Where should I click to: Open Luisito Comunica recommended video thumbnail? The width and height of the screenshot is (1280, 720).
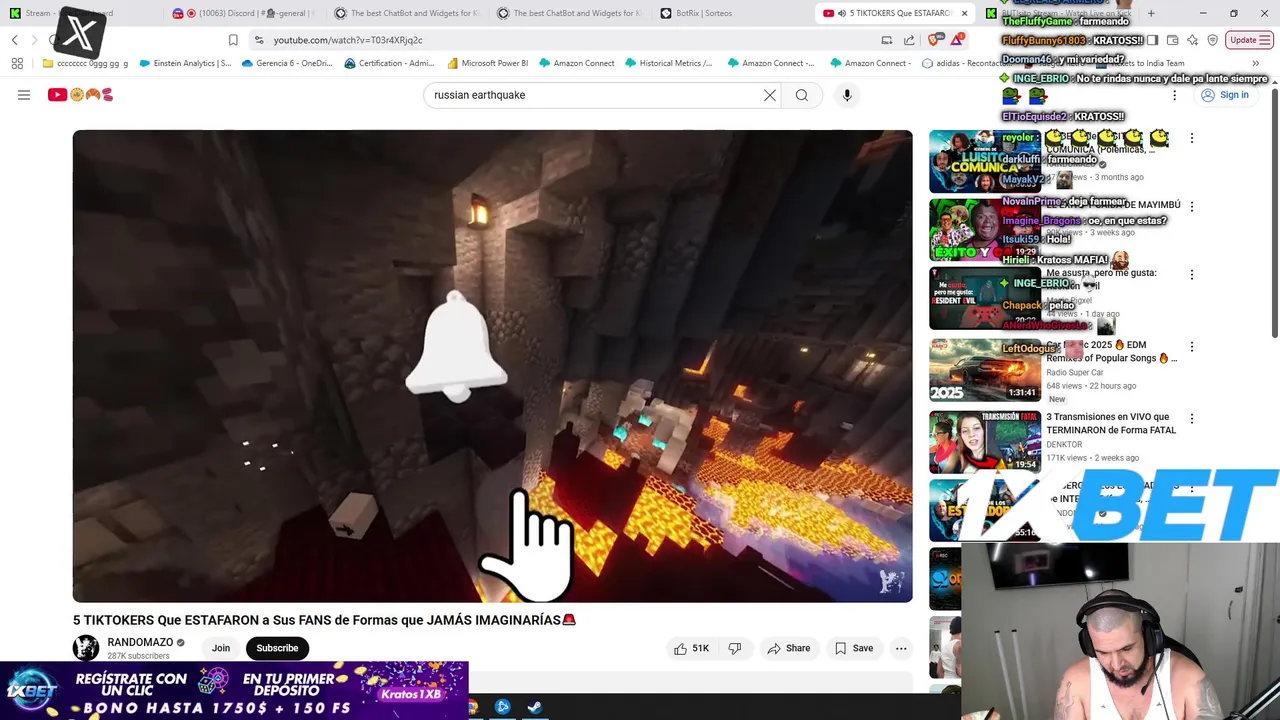click(985, 161)
